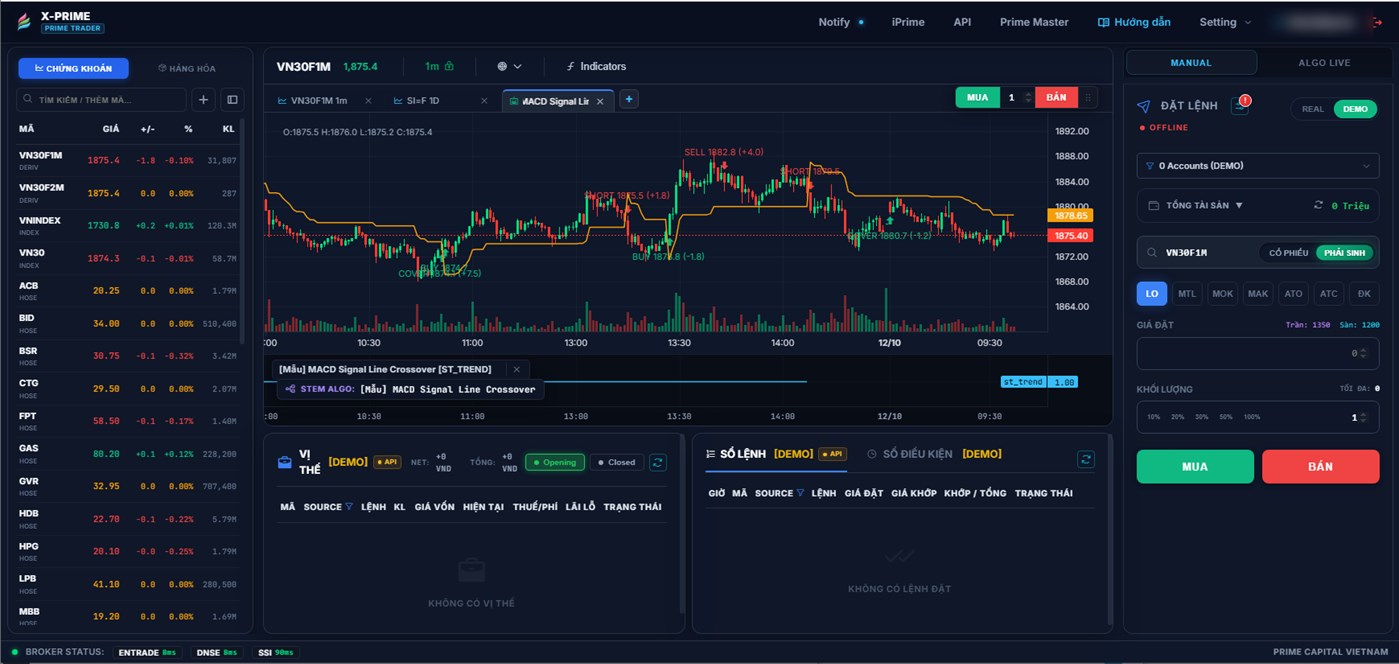This screenshot has height=664, width=1399.
Task: Set volume to 100% preset
Action: [x=1252, y=417]
